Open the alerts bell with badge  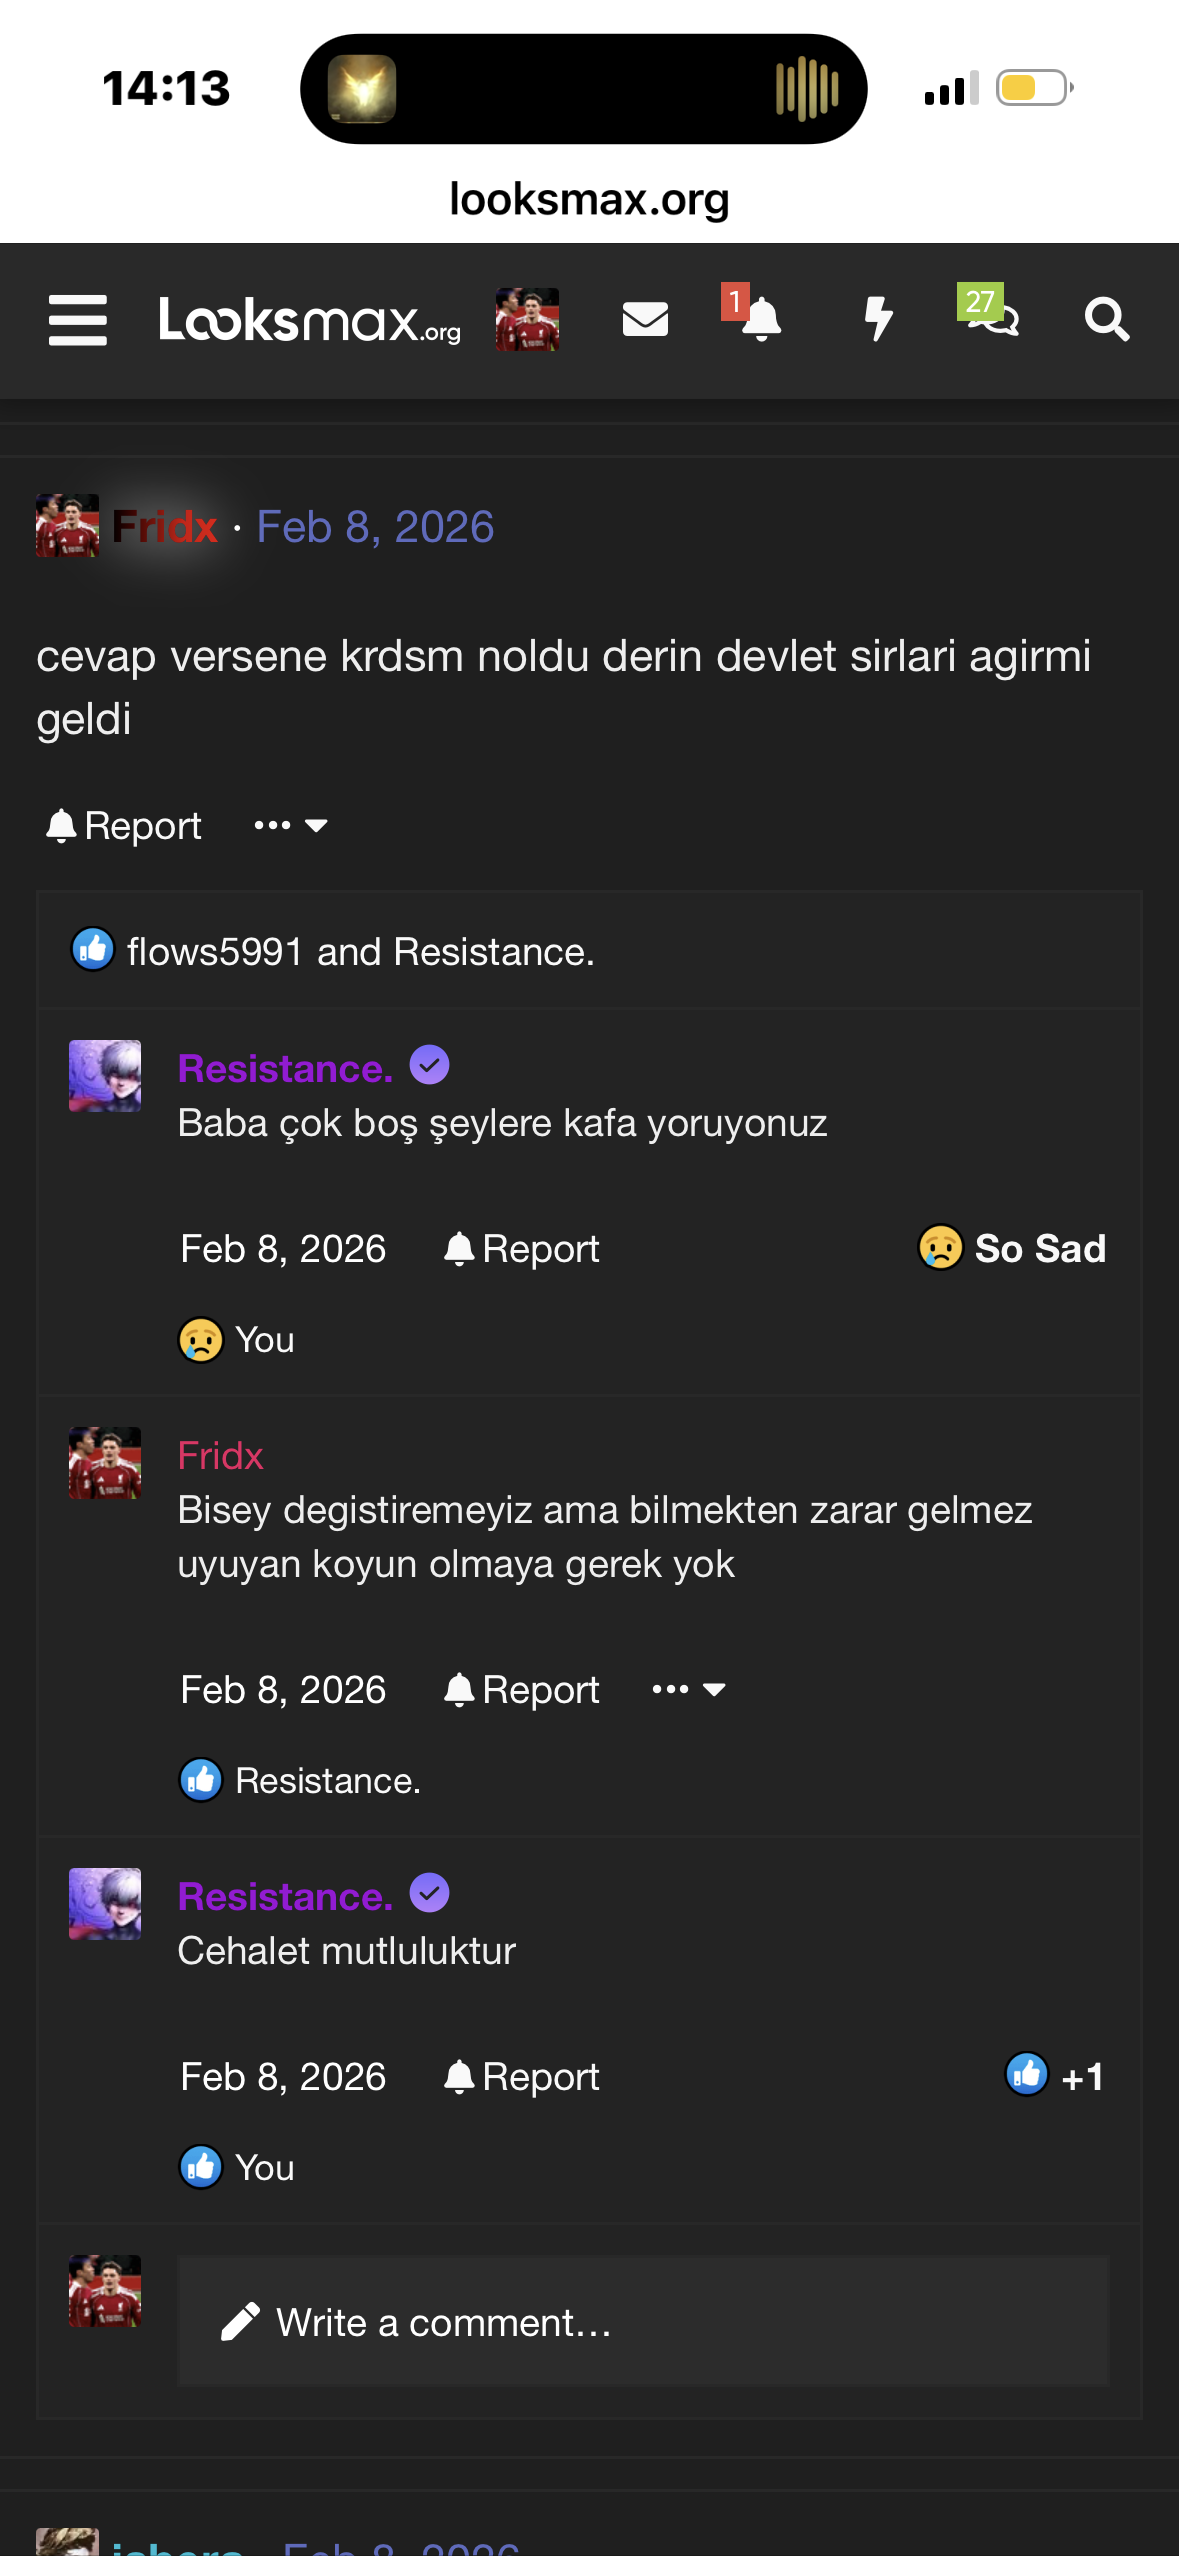(761, 320)
